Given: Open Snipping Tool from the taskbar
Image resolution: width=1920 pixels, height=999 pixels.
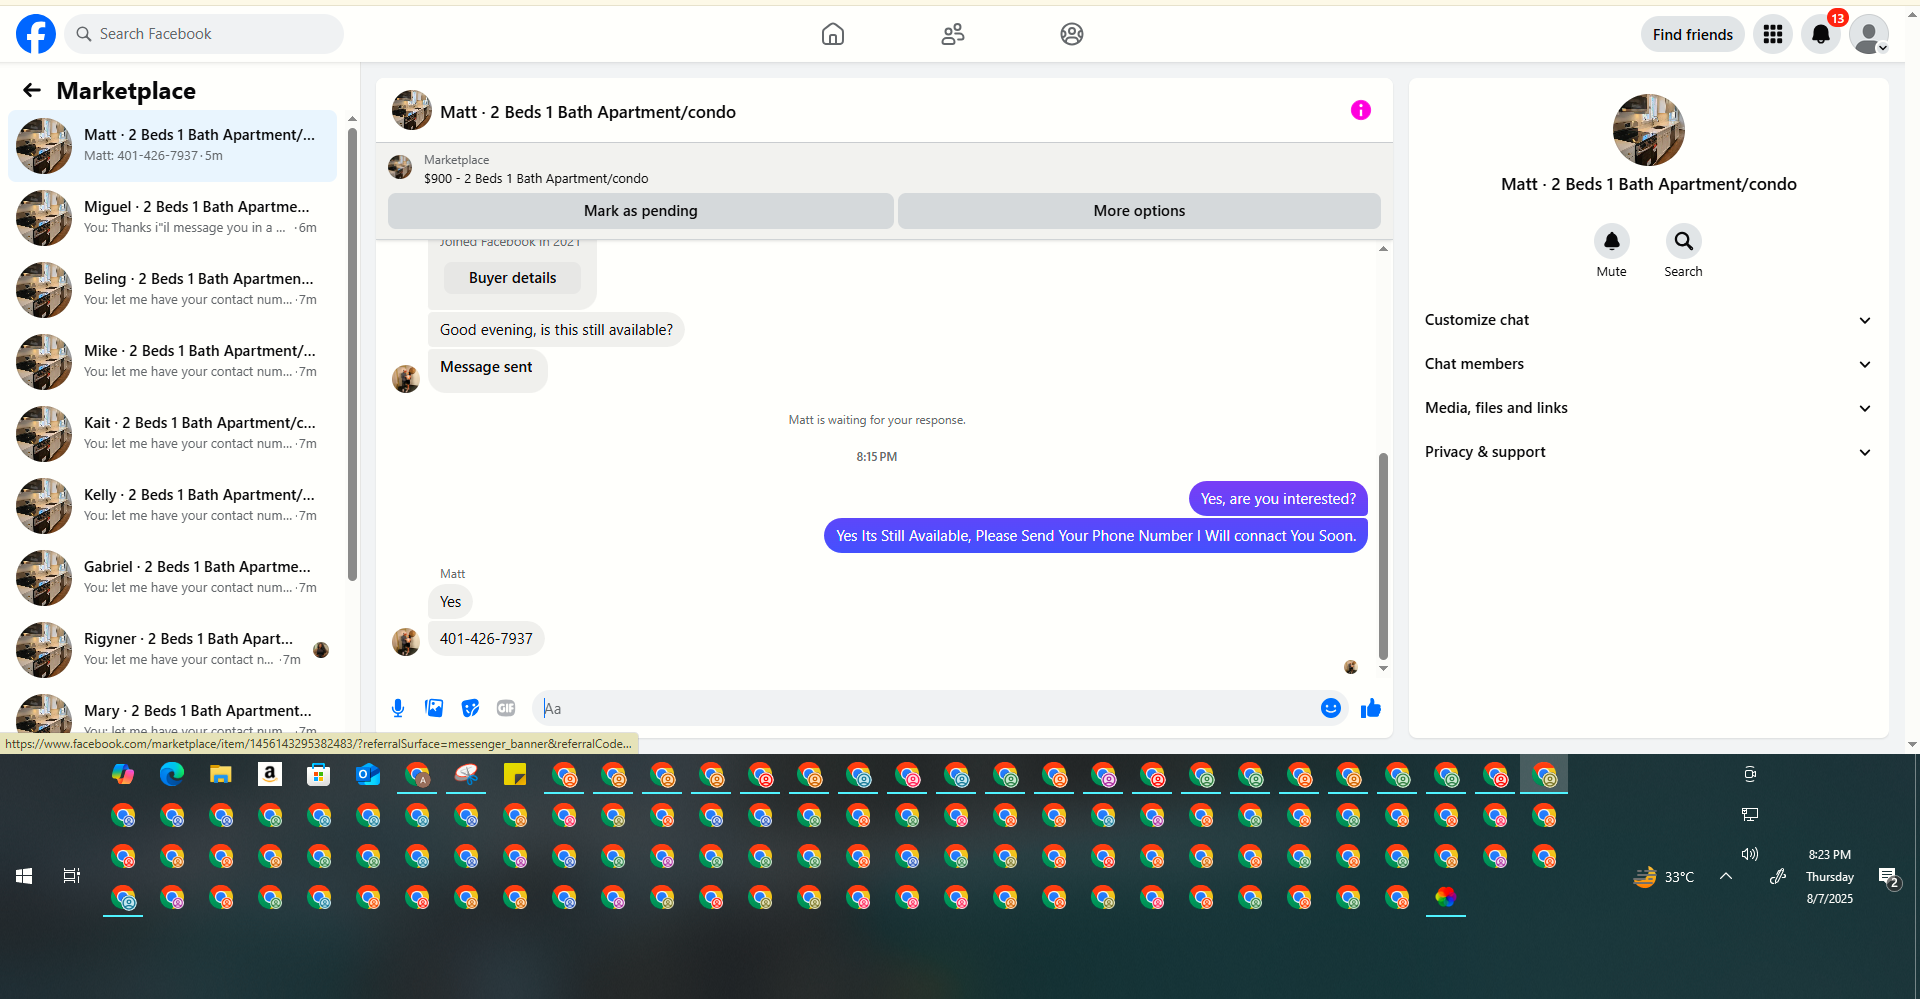Looking at the screenshot, I should coord(466,774).
